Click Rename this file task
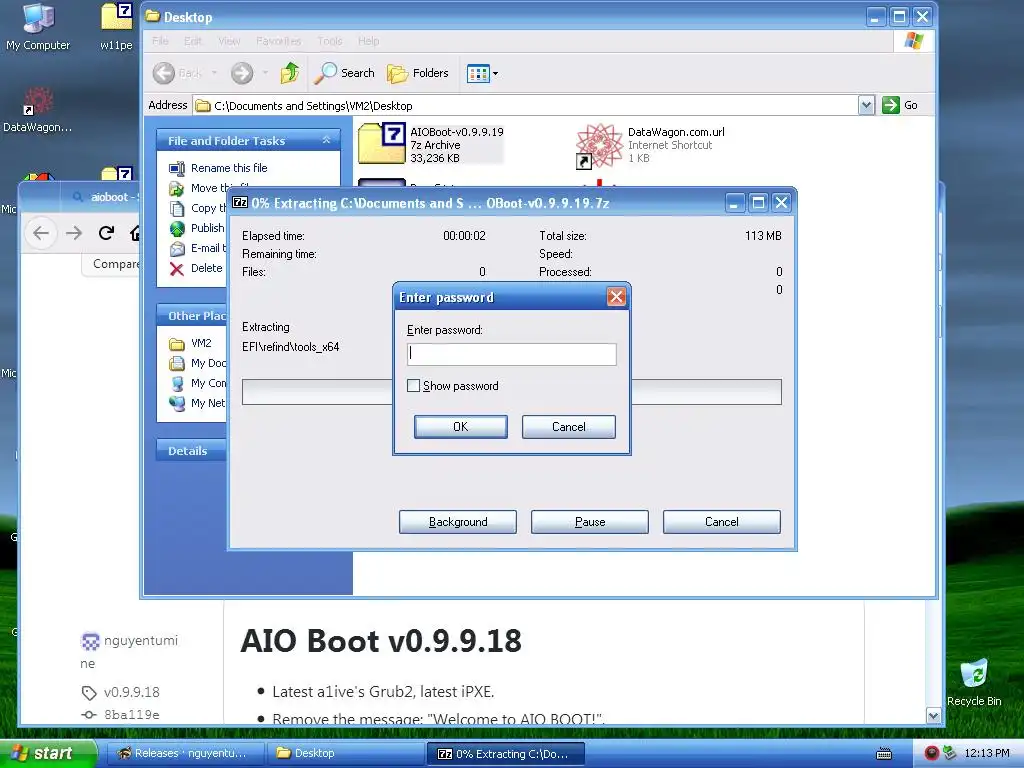Viewport: 1024px width, 768px height. 229,168
